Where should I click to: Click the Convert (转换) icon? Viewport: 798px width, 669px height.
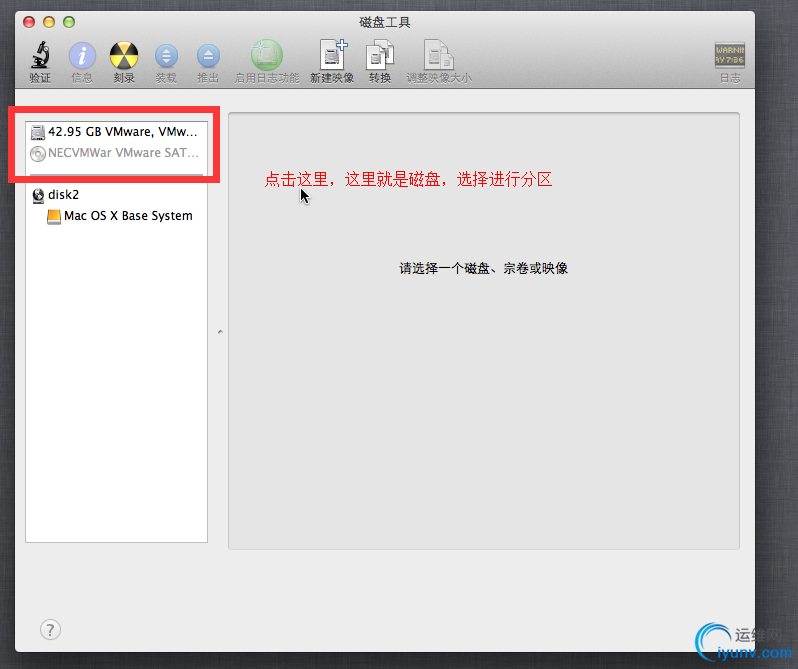380,55
